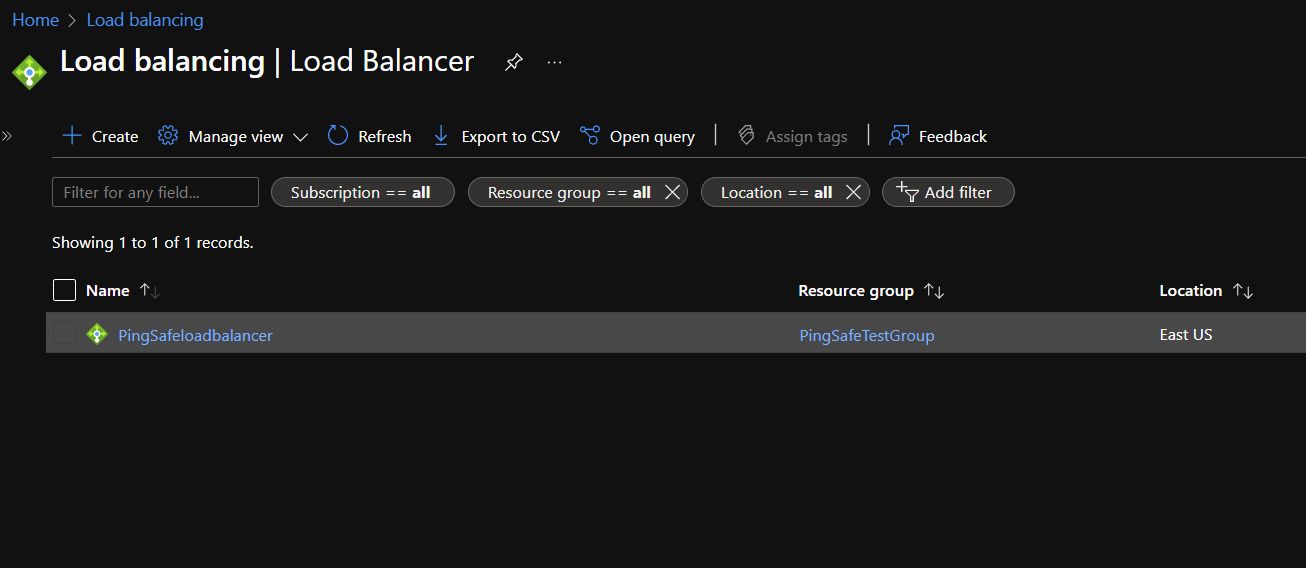
Task: Open the ellipsis more options menu
Action: coord(555,62)
